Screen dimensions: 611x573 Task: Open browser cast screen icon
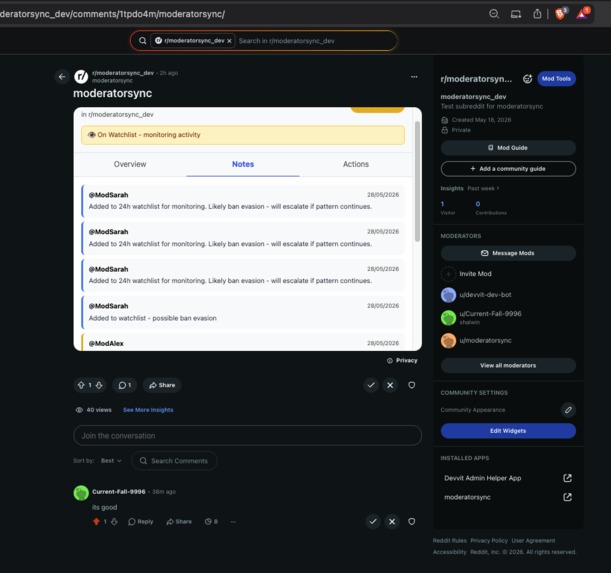pyautogui.click(x=516, y=14)
